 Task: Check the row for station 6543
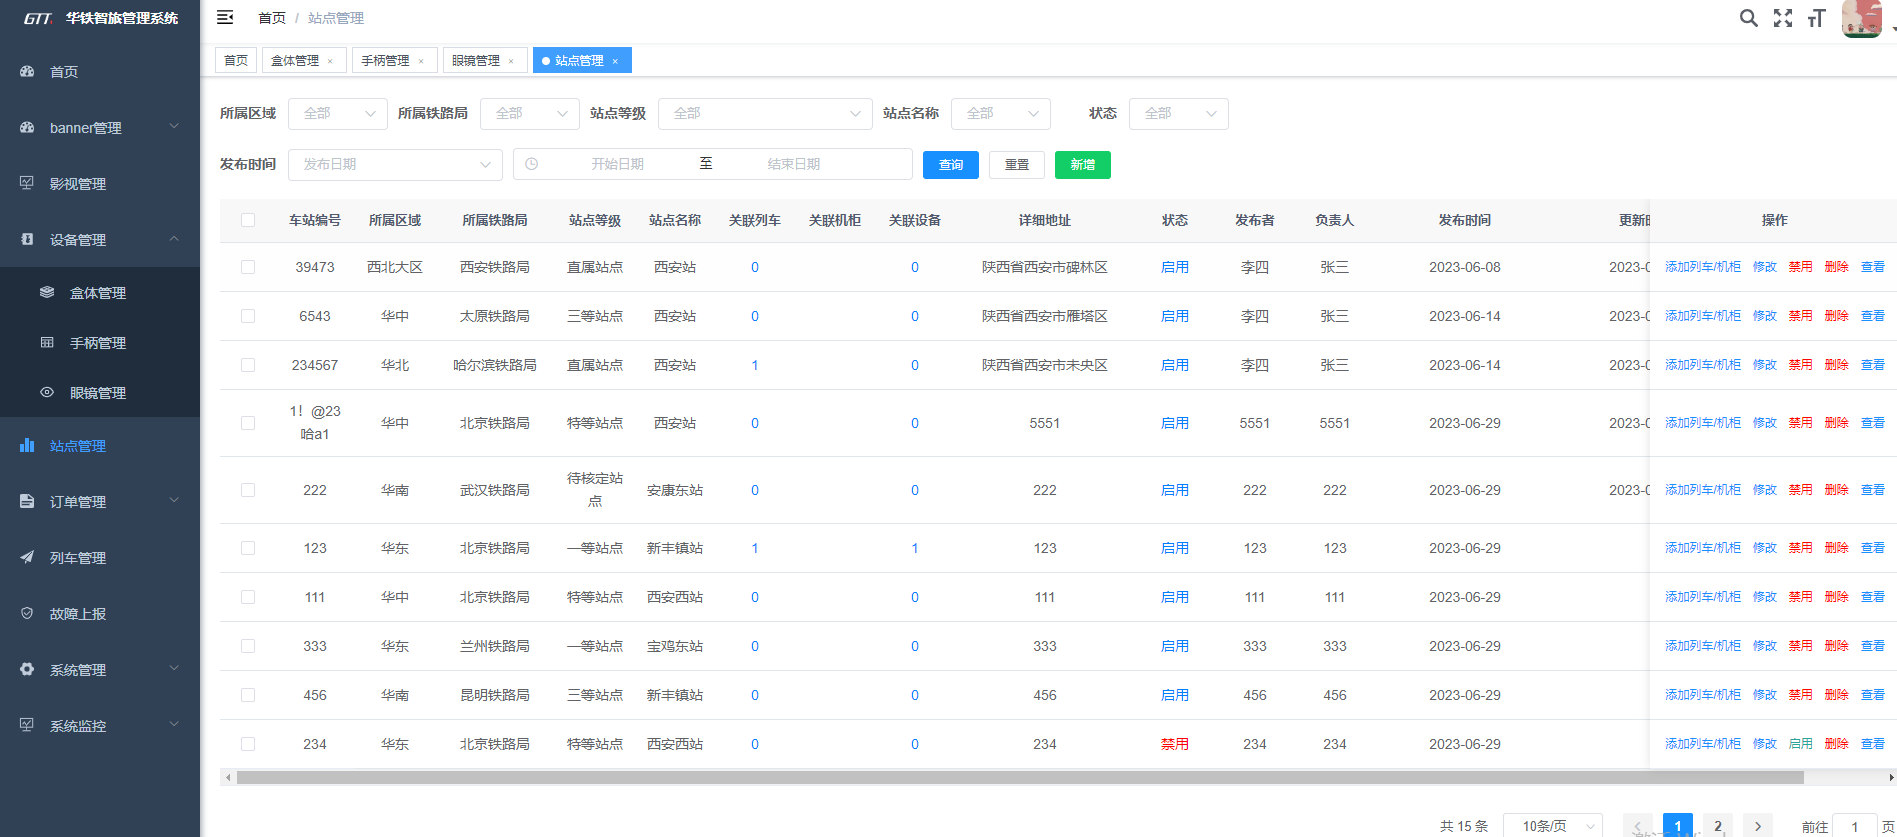pos(248,316)
